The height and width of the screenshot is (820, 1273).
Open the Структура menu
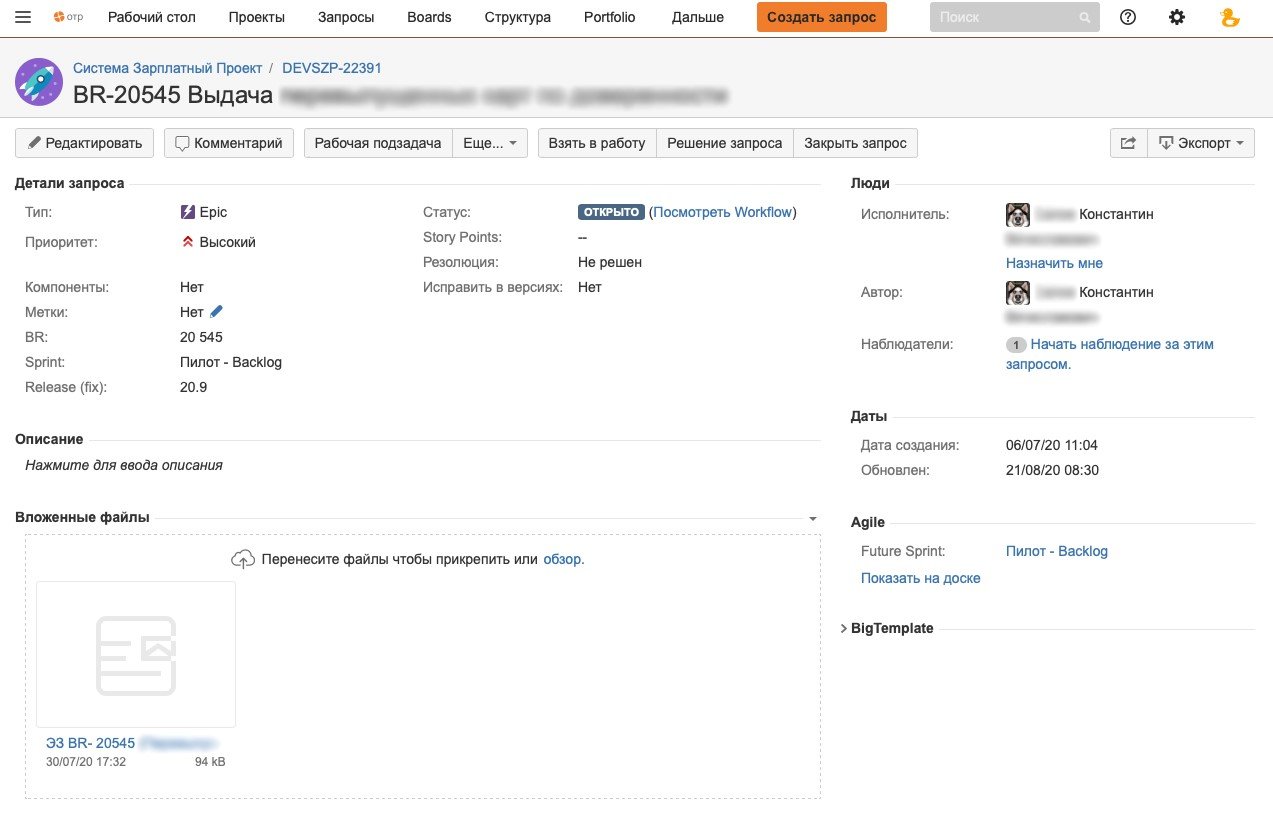click(518, 17)
